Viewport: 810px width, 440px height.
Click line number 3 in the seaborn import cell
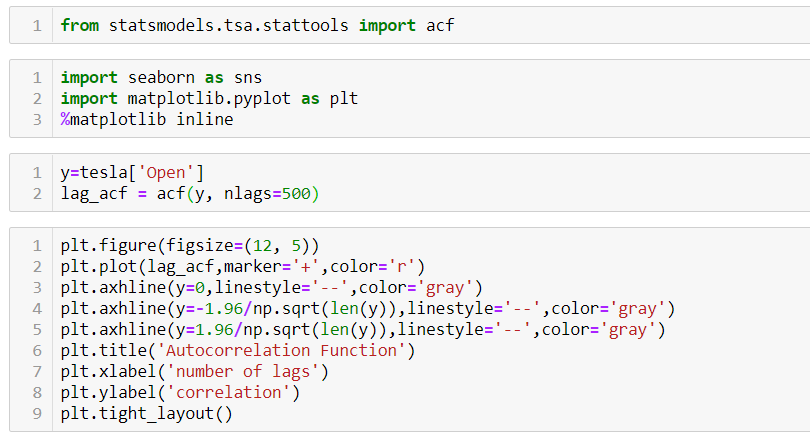(x=37, y=119)
